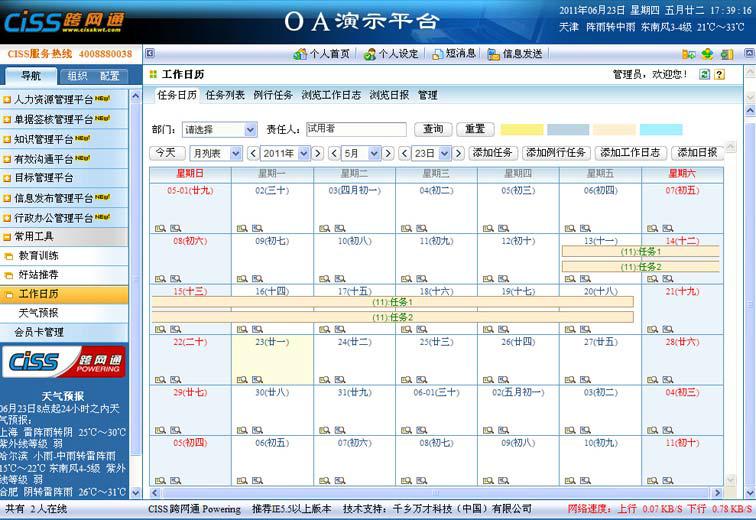The image size is (756, 520).
Task: Switch to the 例行任务 tab
Action: point(273,95)
